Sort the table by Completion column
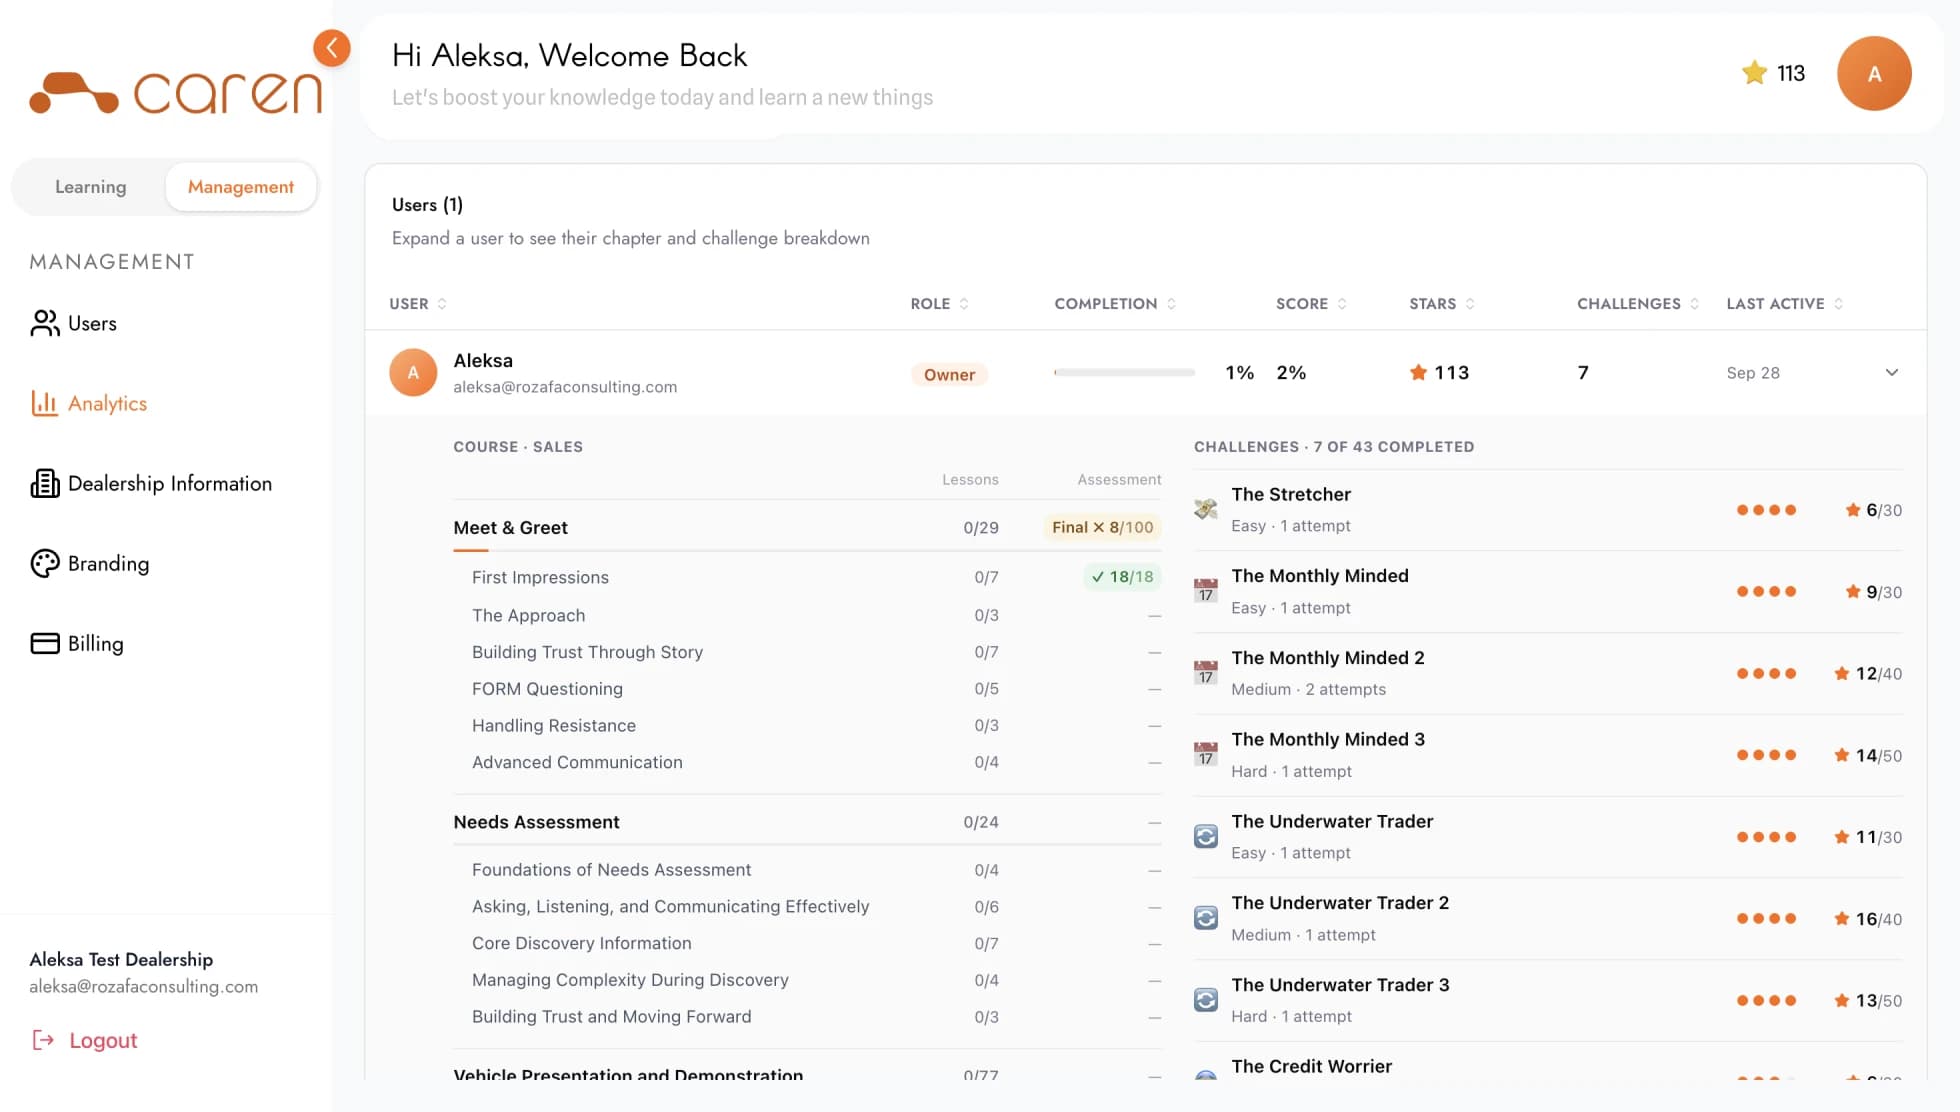This screenshot has width=1960, height=1112. (1115, 303)
